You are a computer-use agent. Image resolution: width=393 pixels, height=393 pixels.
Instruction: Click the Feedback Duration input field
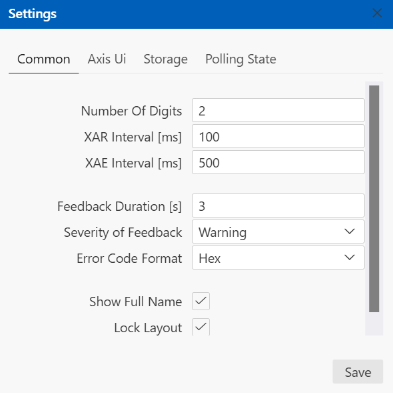coord(278,206)
